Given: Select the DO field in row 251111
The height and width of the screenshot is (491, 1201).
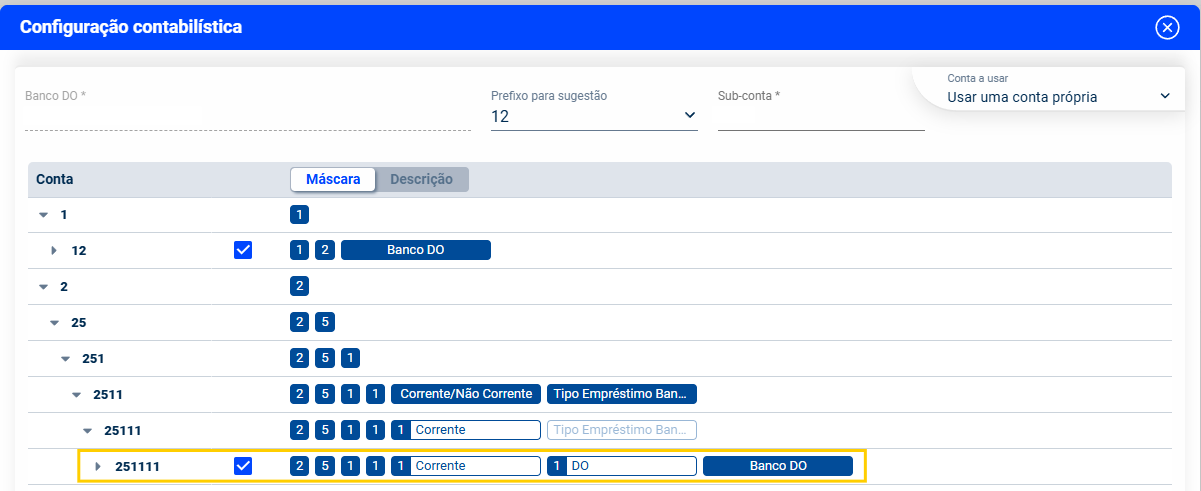Looking at the screenshot, I should (630, 466).
